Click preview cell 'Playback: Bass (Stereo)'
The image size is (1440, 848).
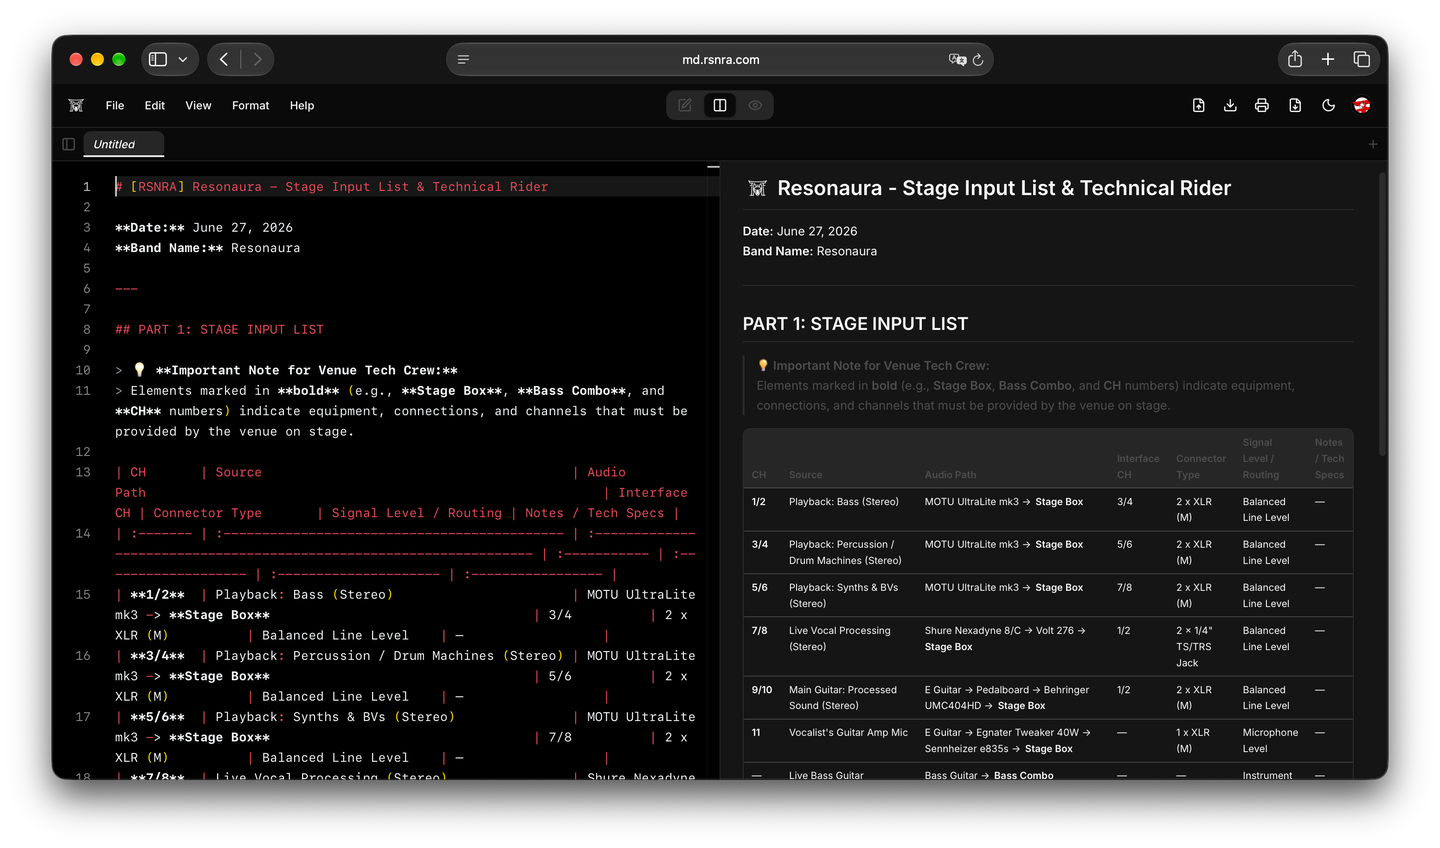(x=843, y=502)
